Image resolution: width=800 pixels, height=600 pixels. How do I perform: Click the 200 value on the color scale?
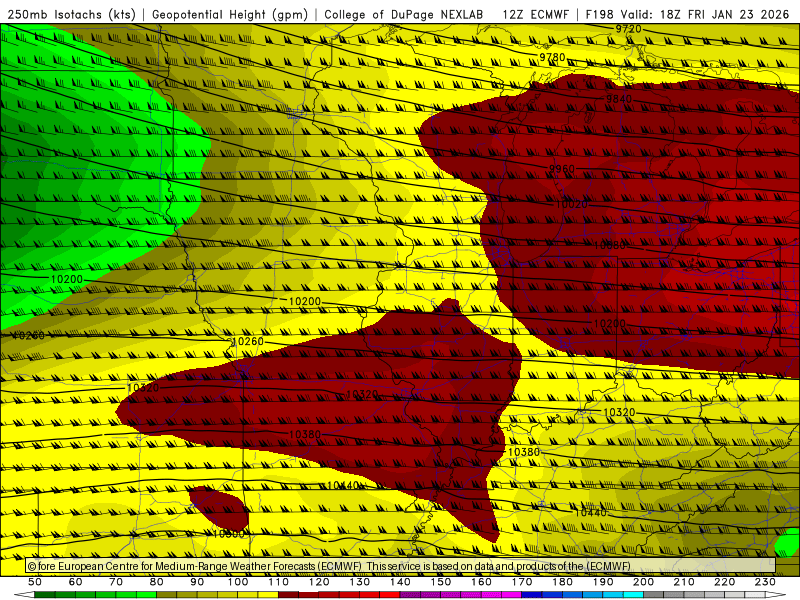coord(643,582)
